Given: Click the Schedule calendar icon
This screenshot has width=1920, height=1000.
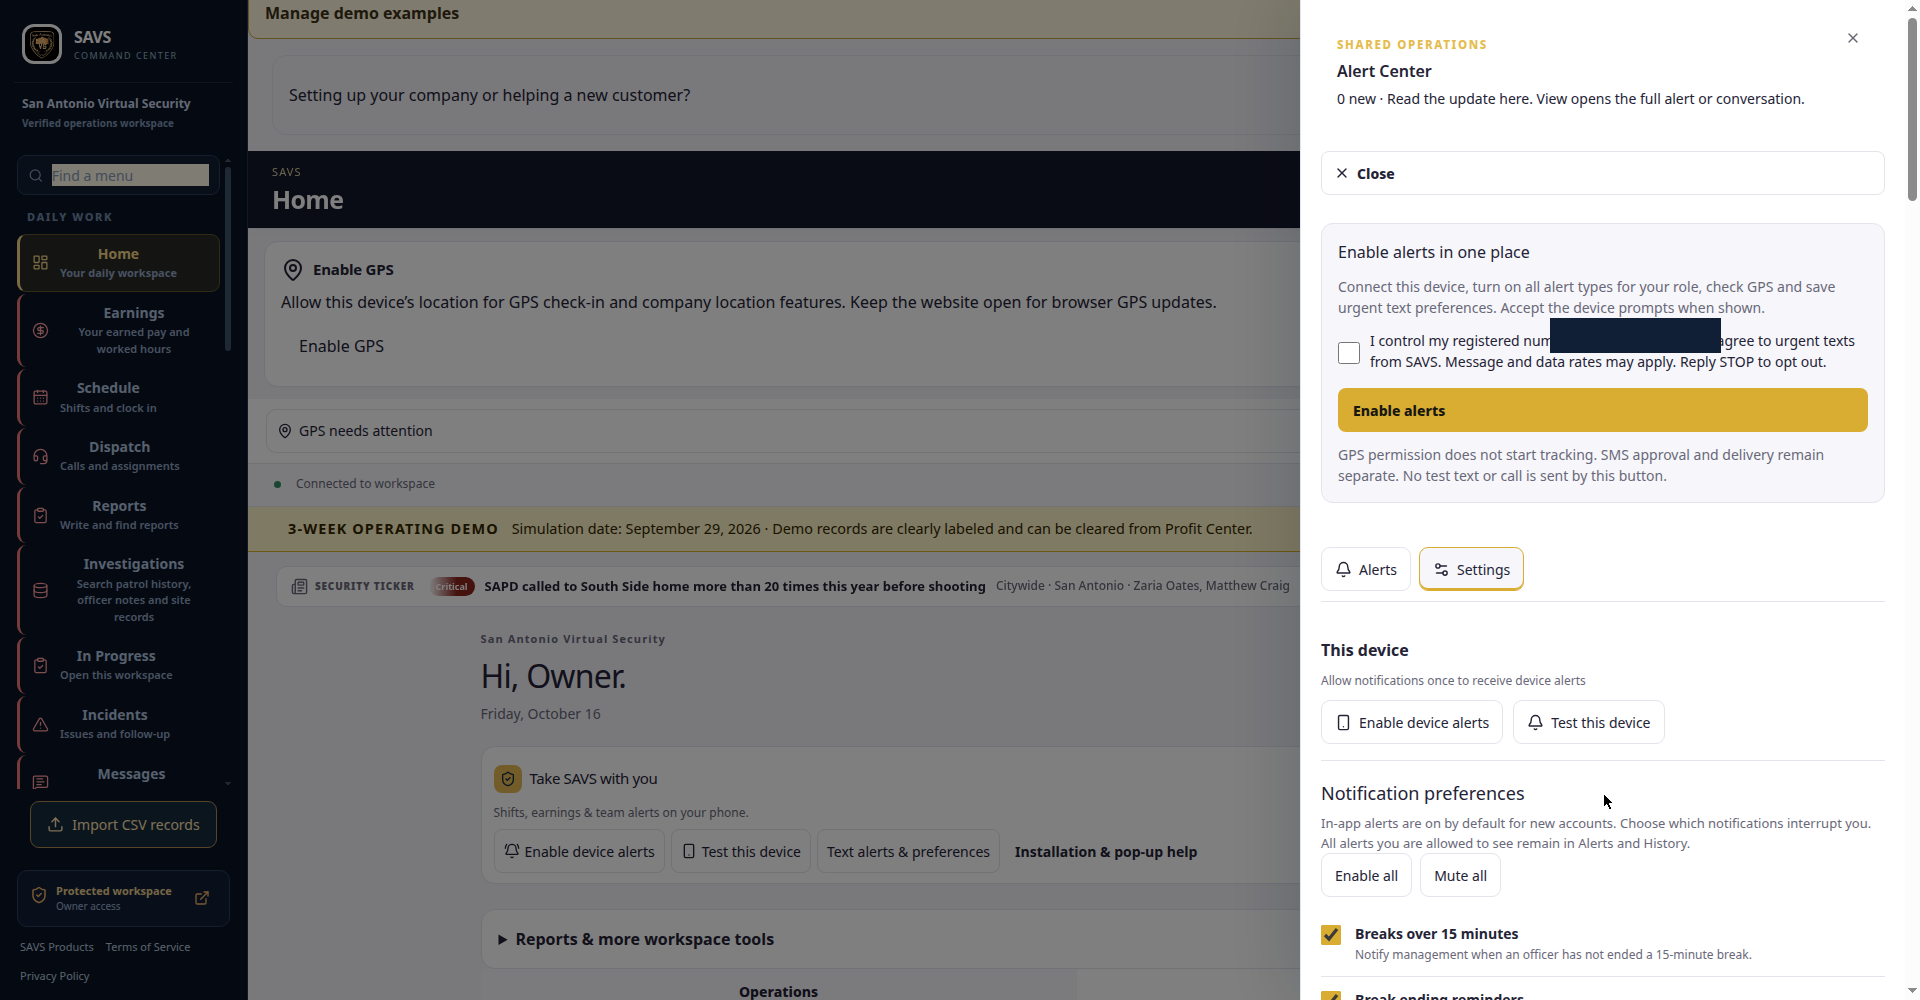Looking at the screenshot, I should [x=41, y=397].
